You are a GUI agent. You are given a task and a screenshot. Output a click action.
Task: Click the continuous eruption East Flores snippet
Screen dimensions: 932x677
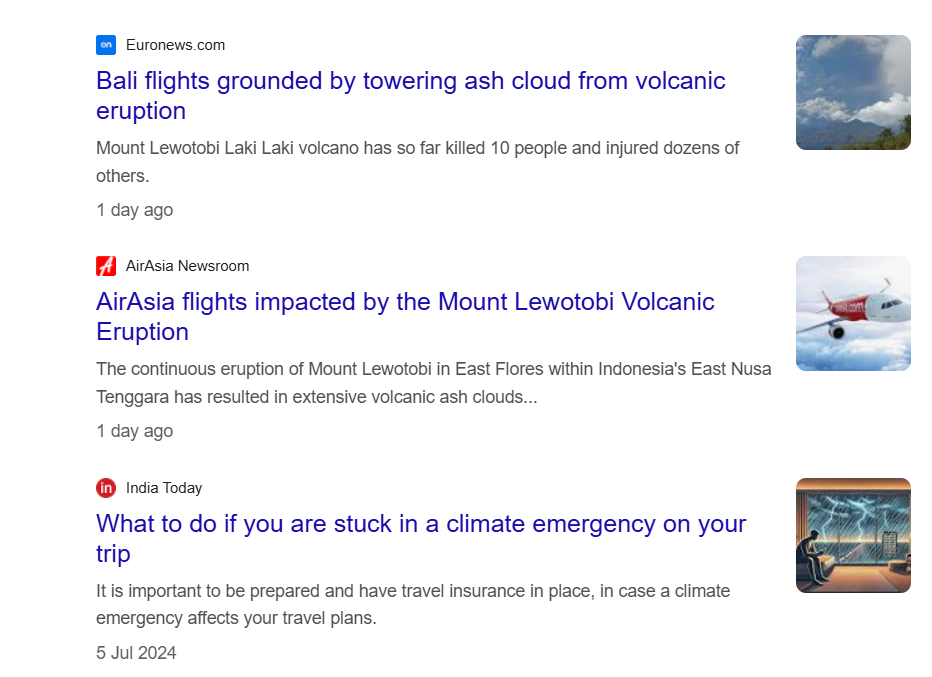(433, 369)
